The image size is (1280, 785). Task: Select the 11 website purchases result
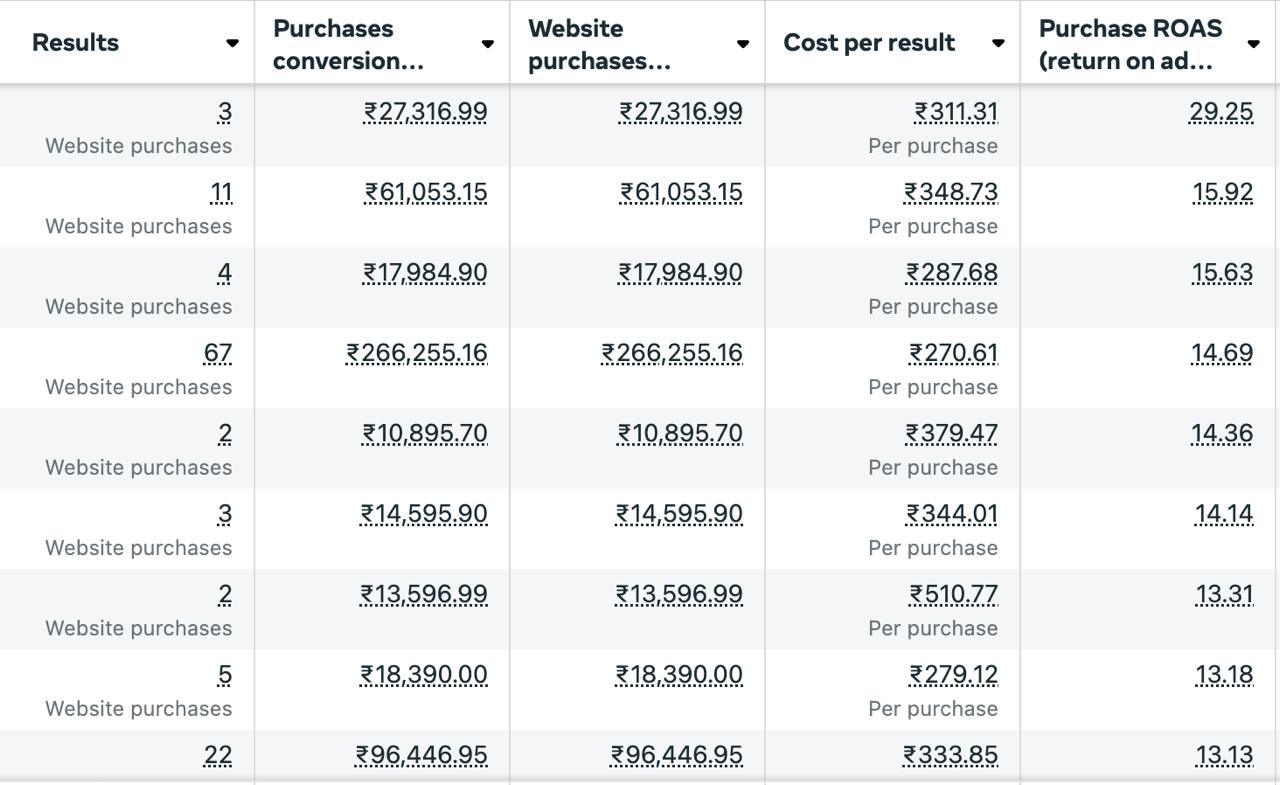(x=221, y=192)
